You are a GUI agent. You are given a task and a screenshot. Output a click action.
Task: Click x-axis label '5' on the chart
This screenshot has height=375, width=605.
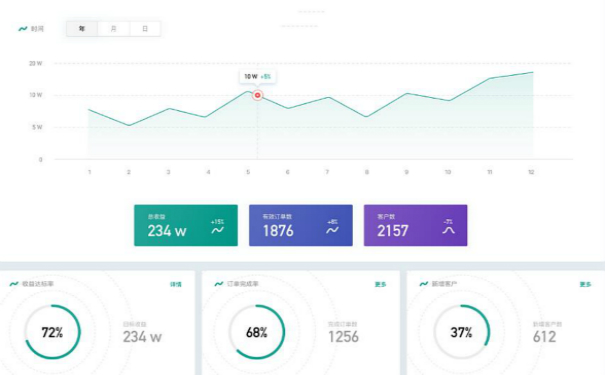click(x=248, y=172)
